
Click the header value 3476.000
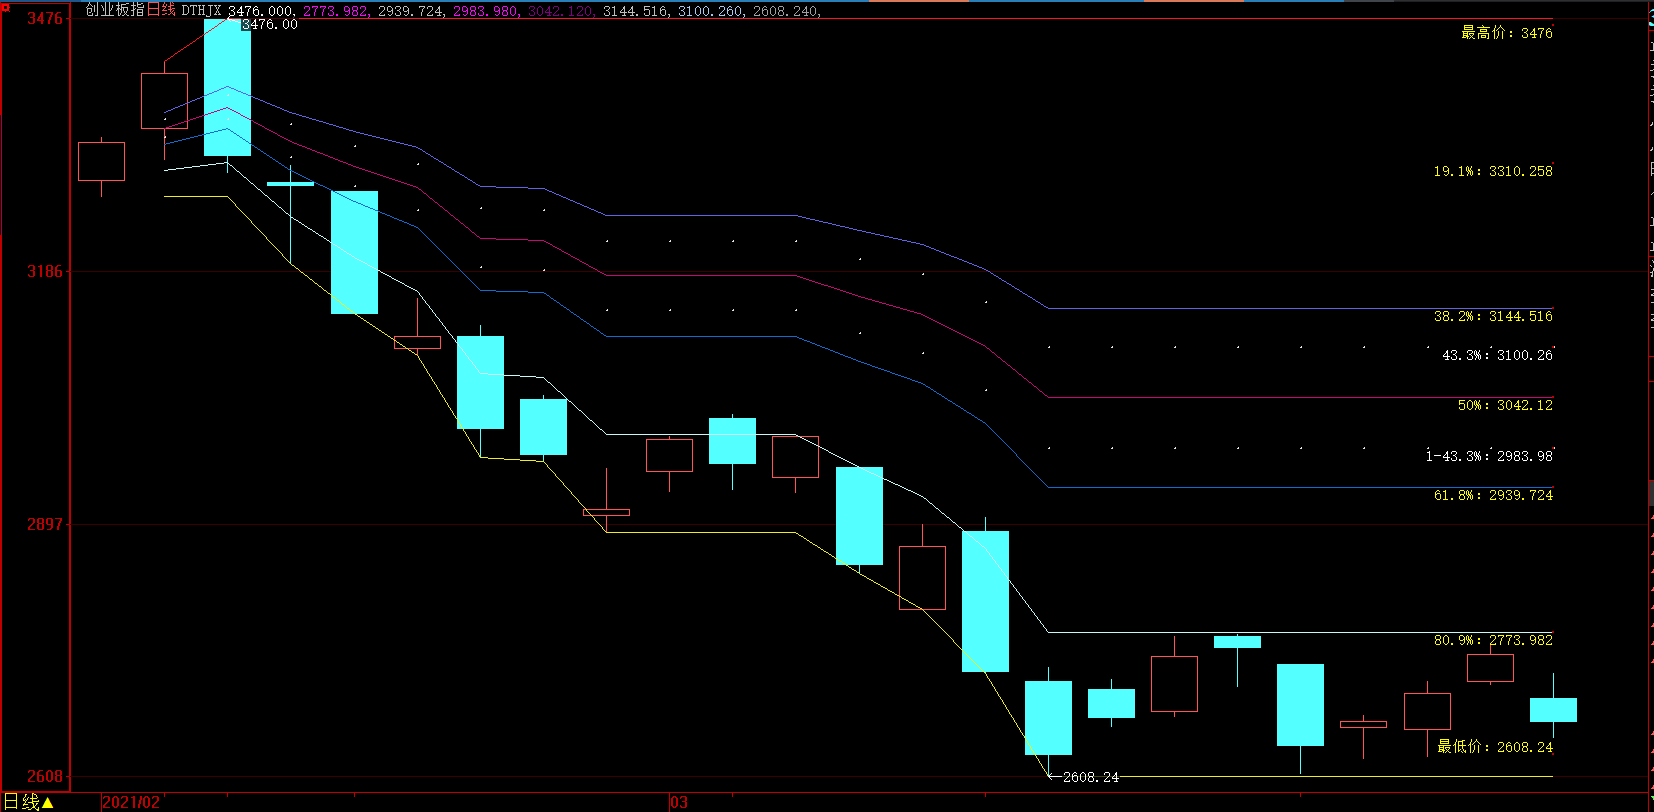click(261, 11)
